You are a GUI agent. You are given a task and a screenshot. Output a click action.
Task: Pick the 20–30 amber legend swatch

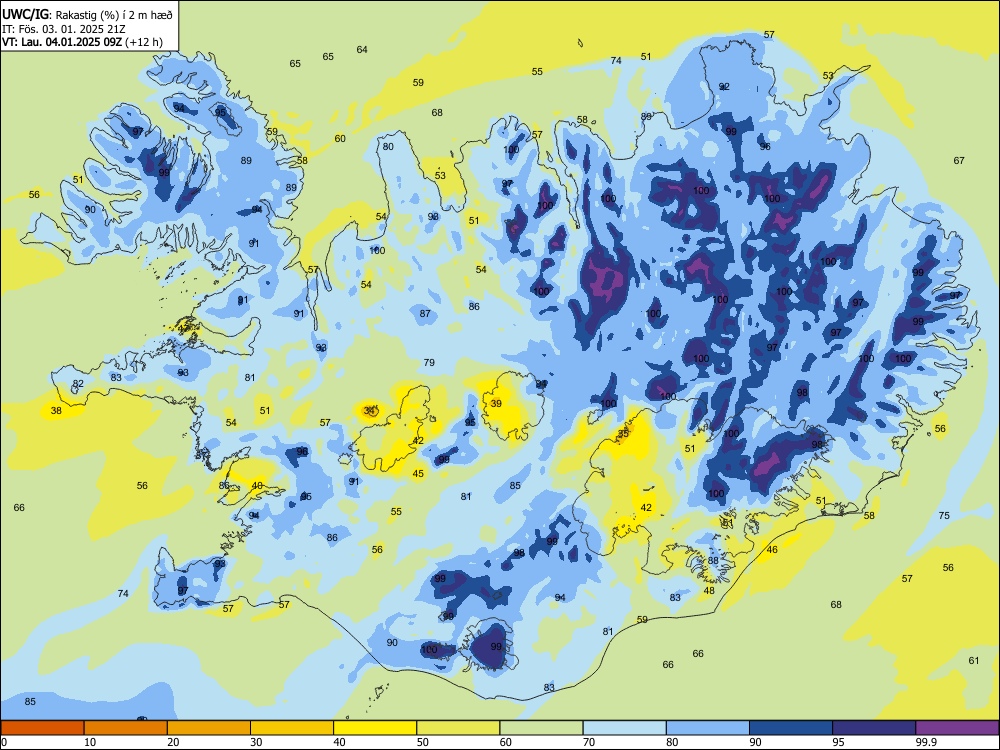(x=209, y=728)
